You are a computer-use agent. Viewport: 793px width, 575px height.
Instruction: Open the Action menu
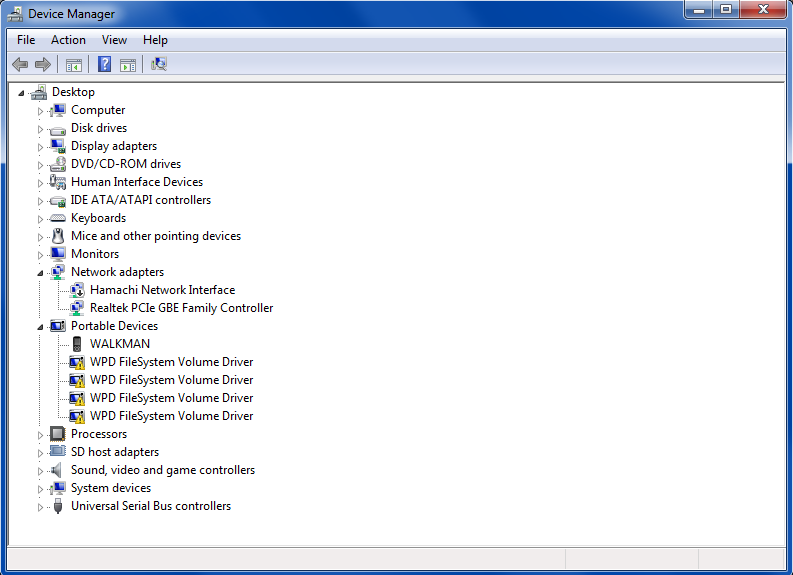(68, 40)
